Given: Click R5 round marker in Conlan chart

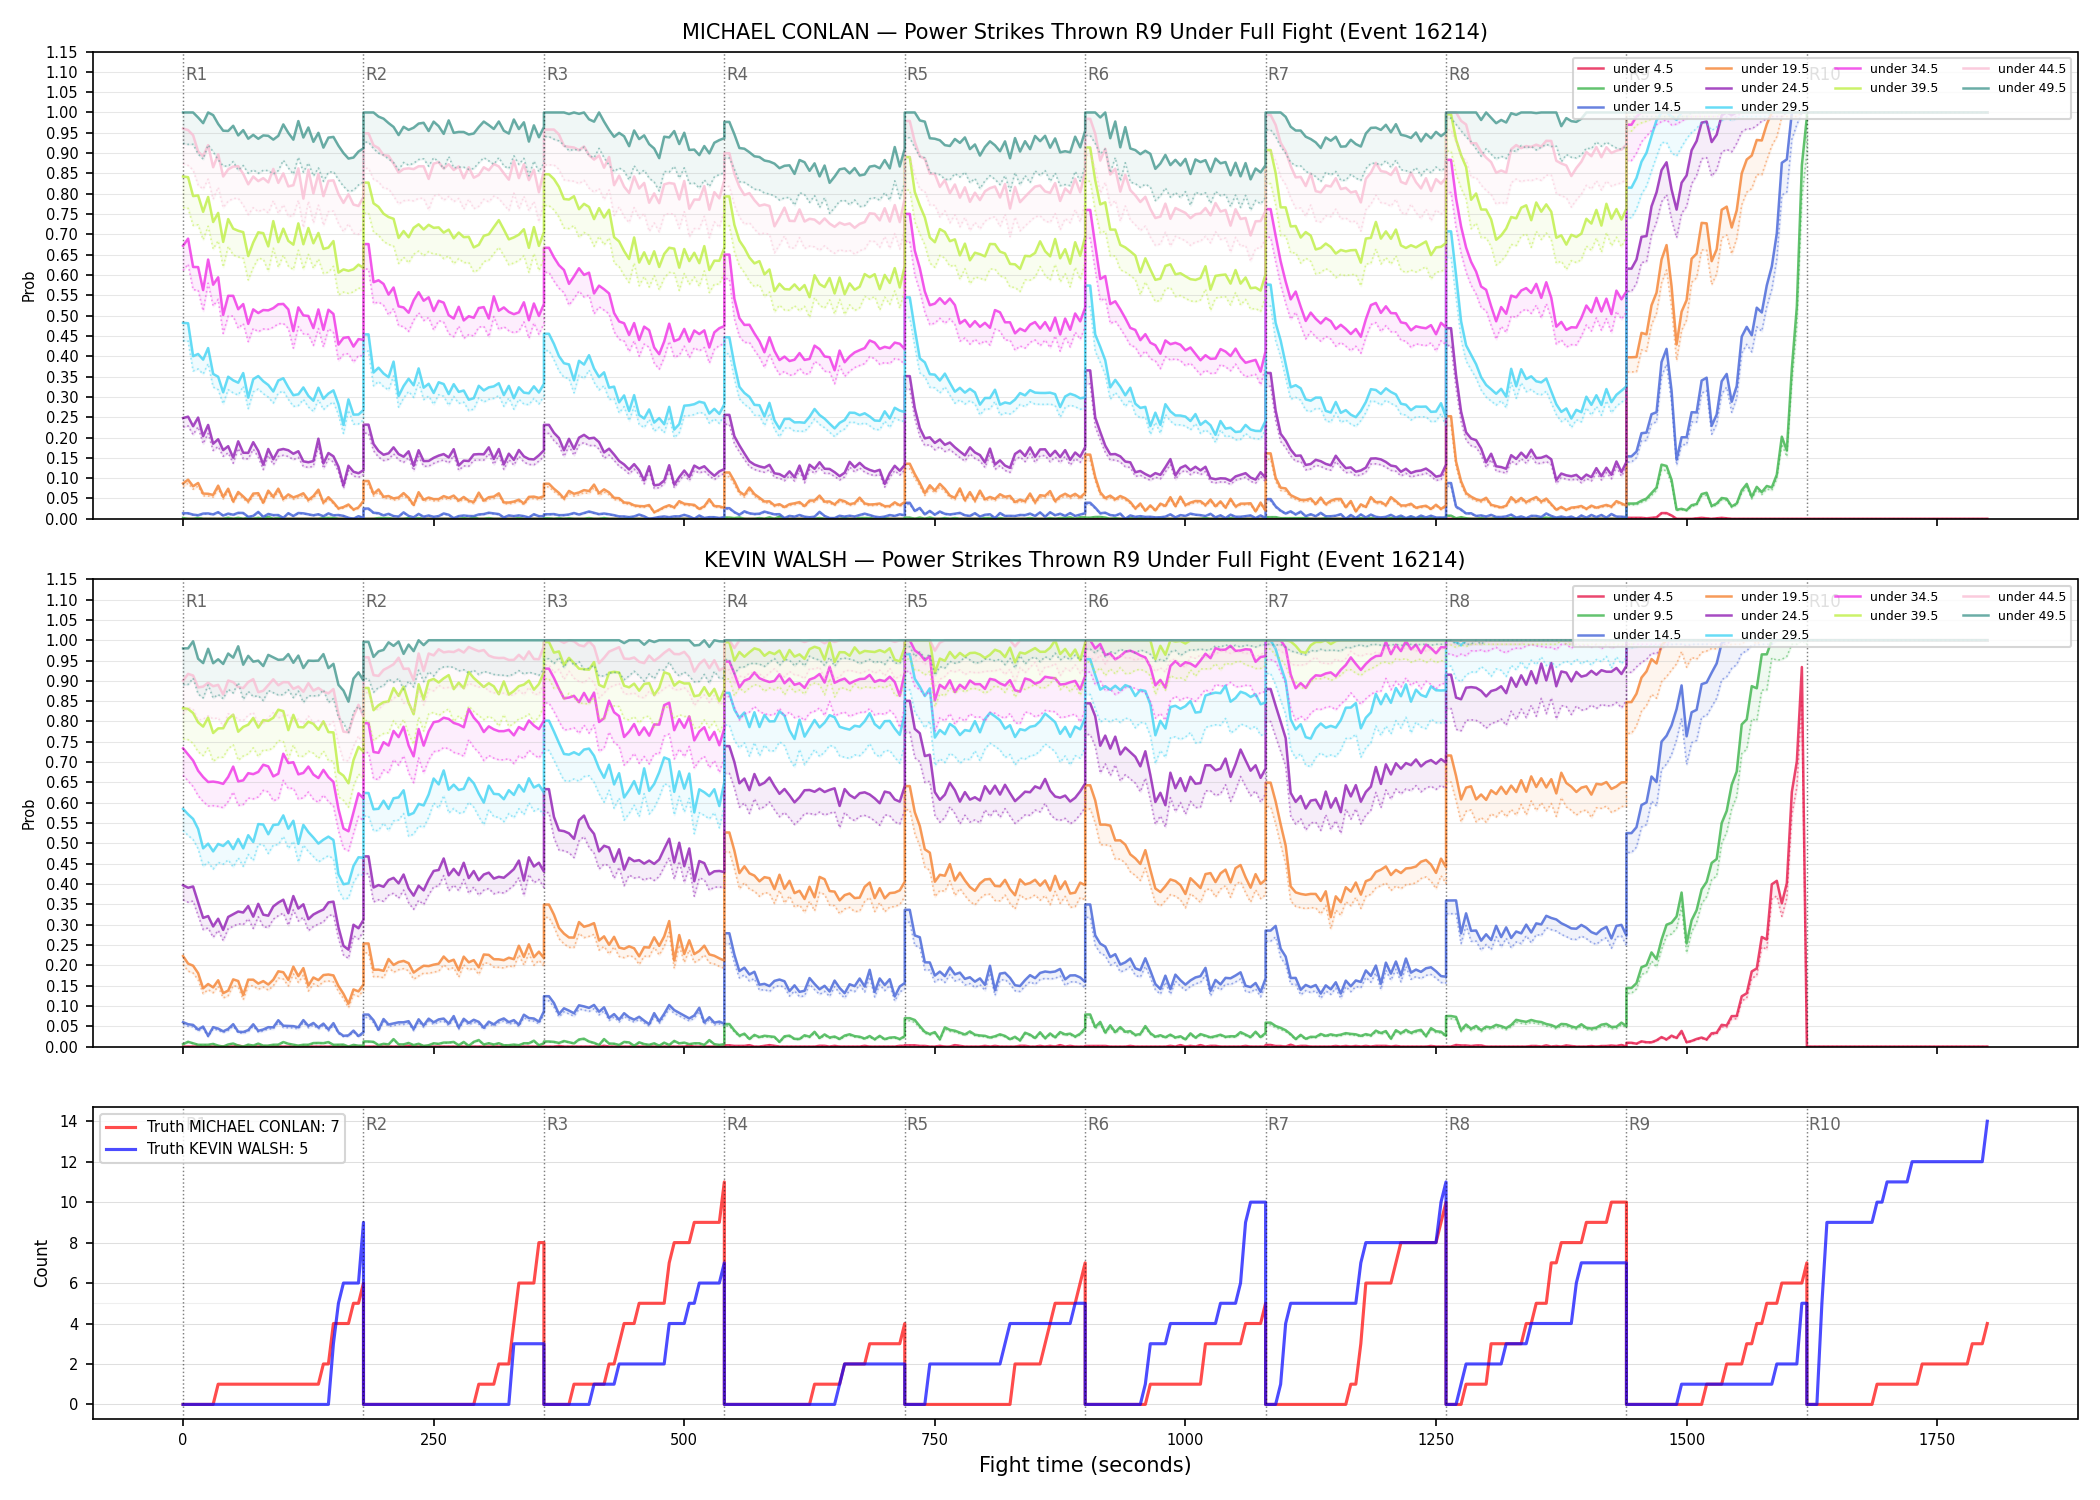Looking at the screenshot, I should pos(917,74).
